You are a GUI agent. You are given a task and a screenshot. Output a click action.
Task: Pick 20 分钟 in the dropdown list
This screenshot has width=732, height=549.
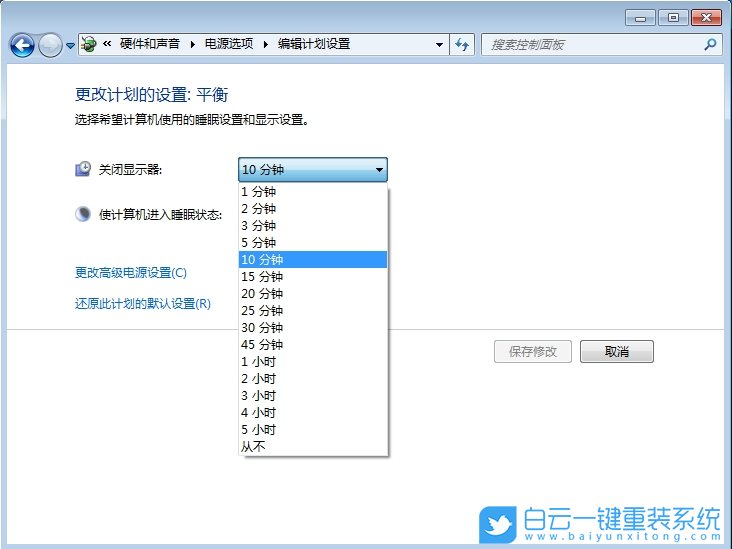pyautogui.click(x=313, y=294)
